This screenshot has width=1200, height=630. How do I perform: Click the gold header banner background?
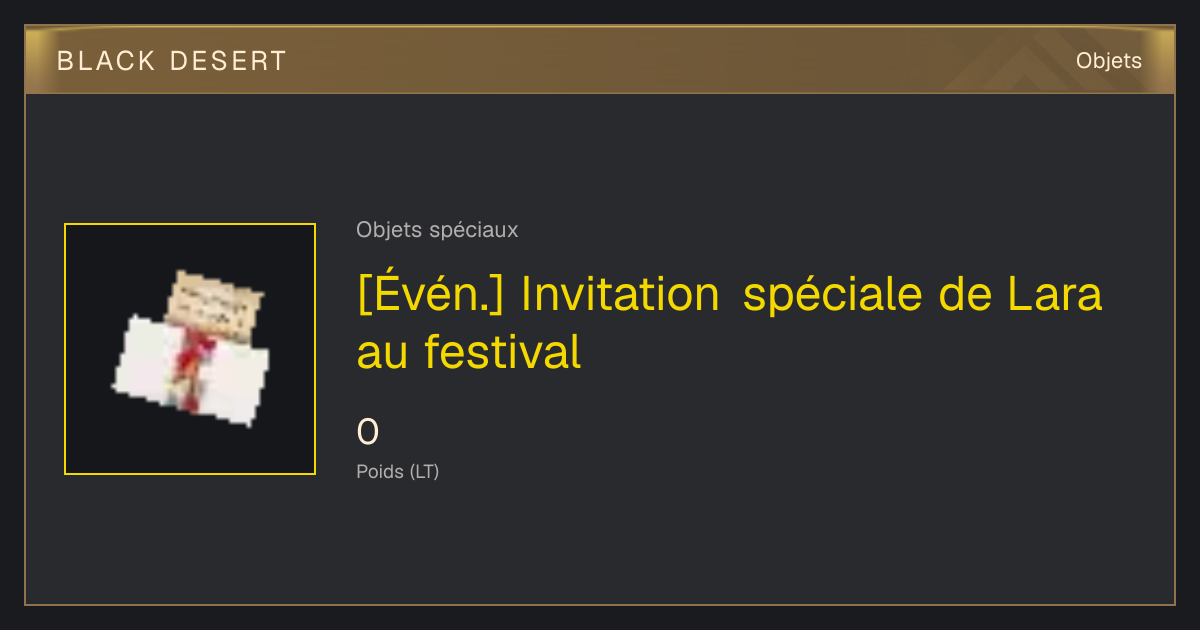coord(600,60)
